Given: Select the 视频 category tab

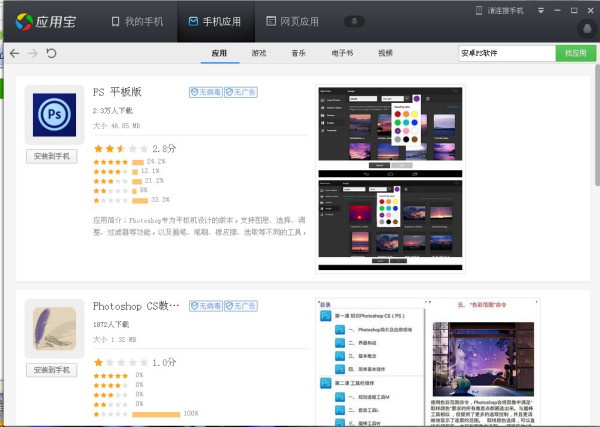Looking at the screenshot, I should pos(385,53).
